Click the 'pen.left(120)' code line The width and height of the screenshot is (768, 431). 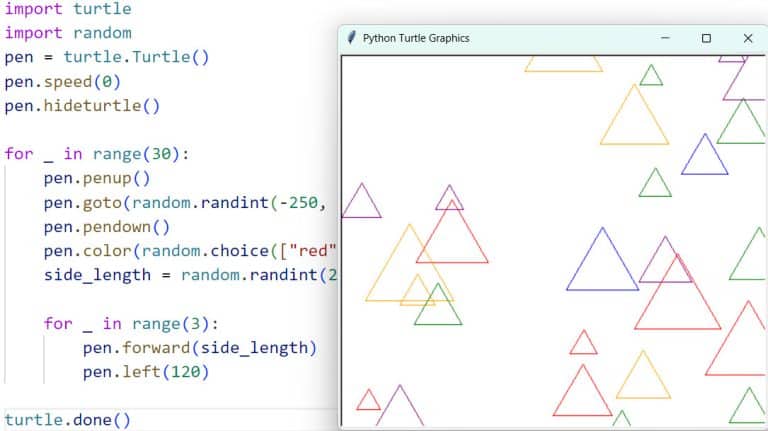point(146,372)
